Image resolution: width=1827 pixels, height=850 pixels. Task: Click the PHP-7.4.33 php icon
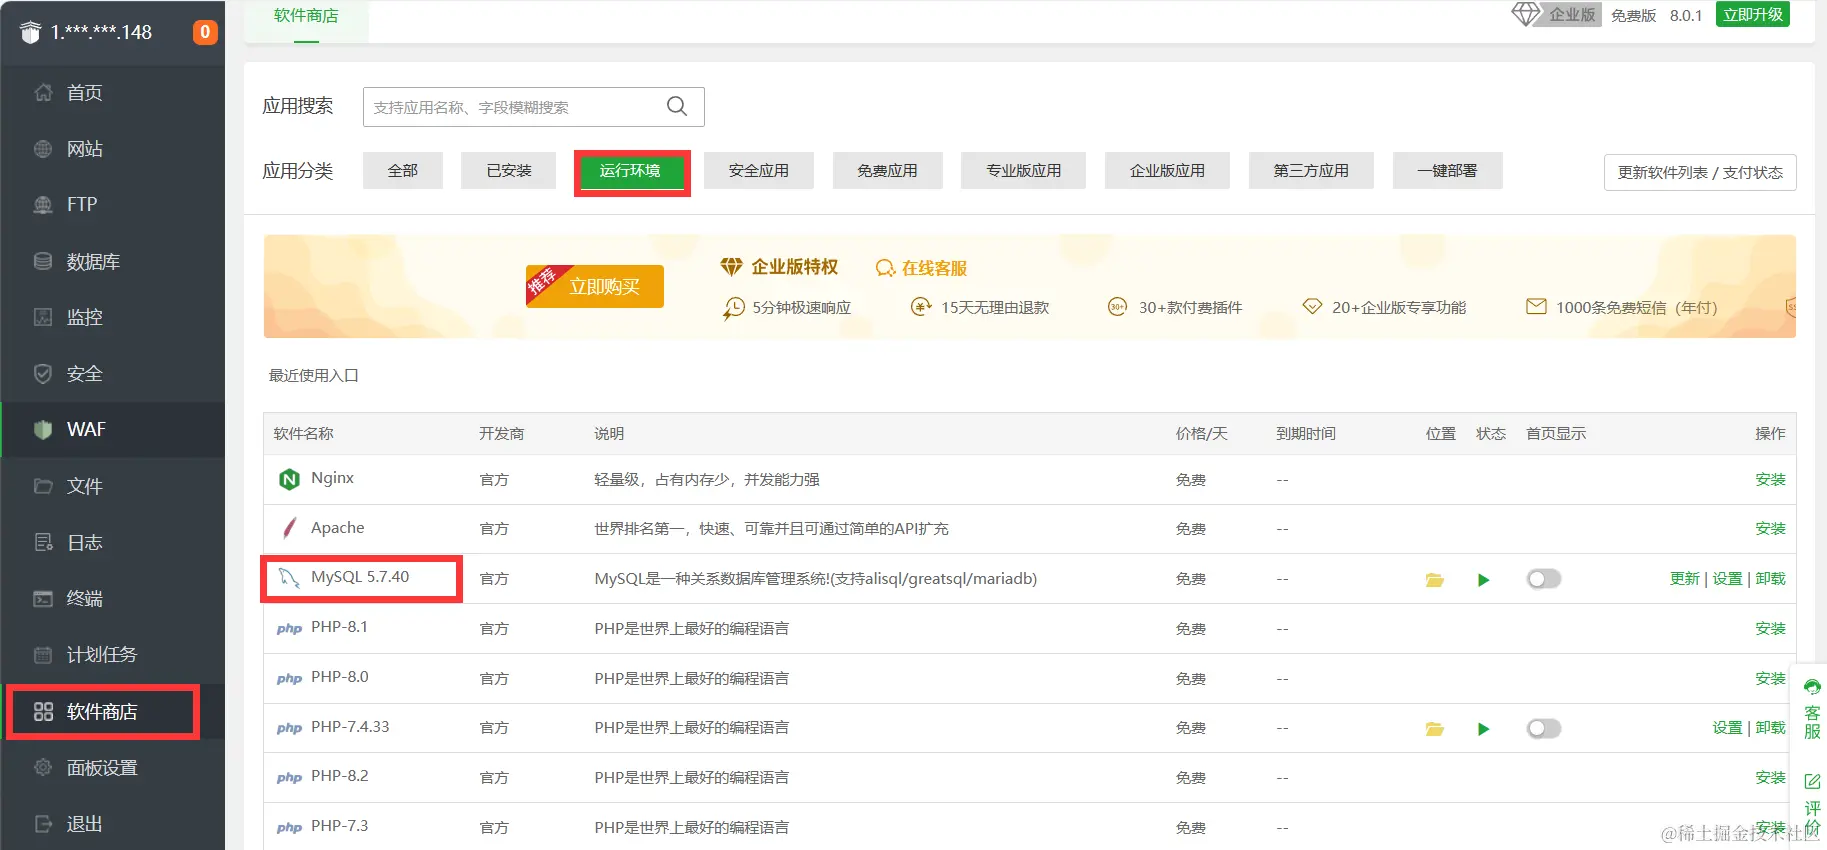coord(289,729)
